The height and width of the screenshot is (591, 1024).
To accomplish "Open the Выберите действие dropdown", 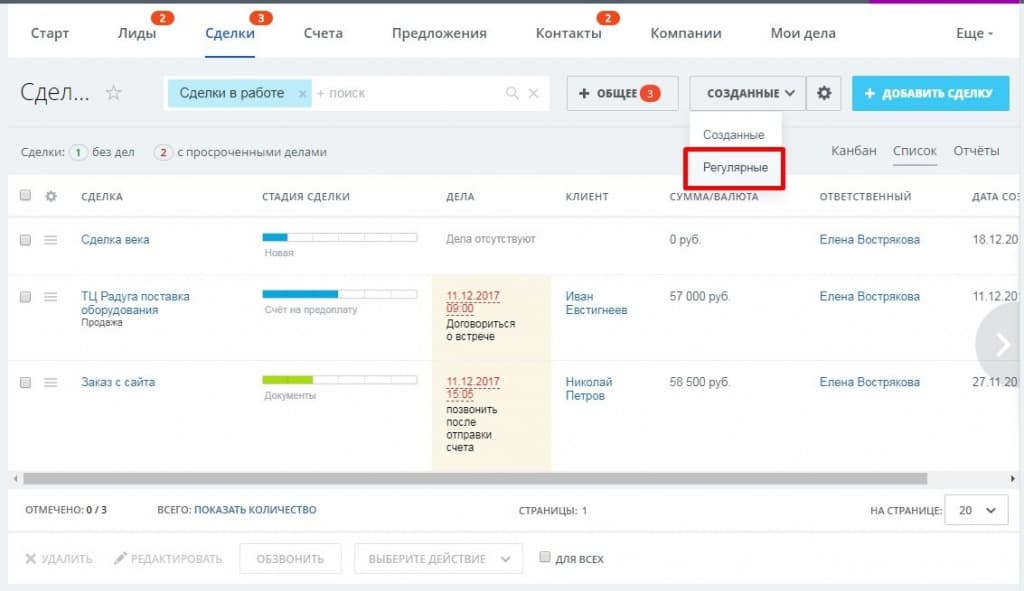I will 438,558.
